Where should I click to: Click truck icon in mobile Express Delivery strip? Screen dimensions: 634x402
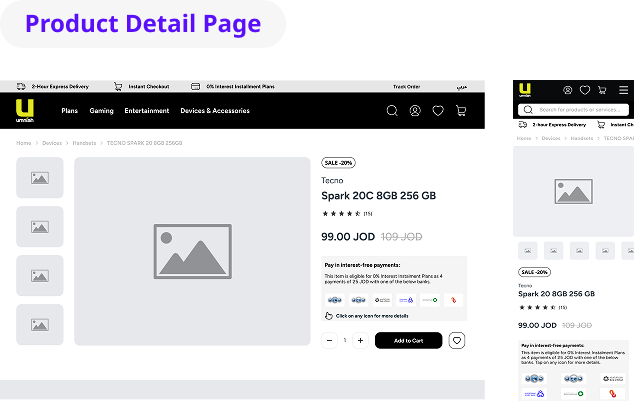pyautogui.click(x=523, y=125)
